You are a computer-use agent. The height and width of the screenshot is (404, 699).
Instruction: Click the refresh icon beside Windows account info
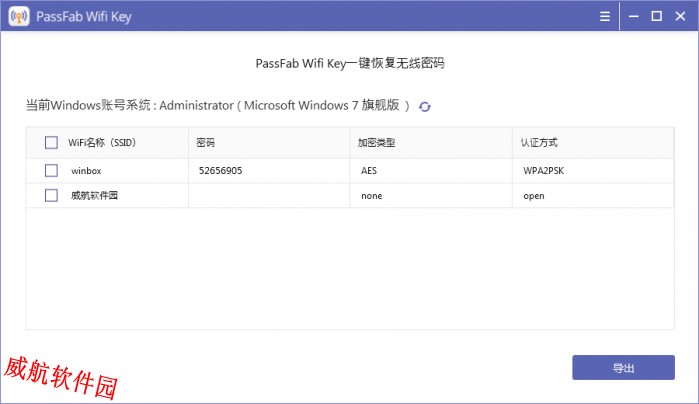point(425,107)
